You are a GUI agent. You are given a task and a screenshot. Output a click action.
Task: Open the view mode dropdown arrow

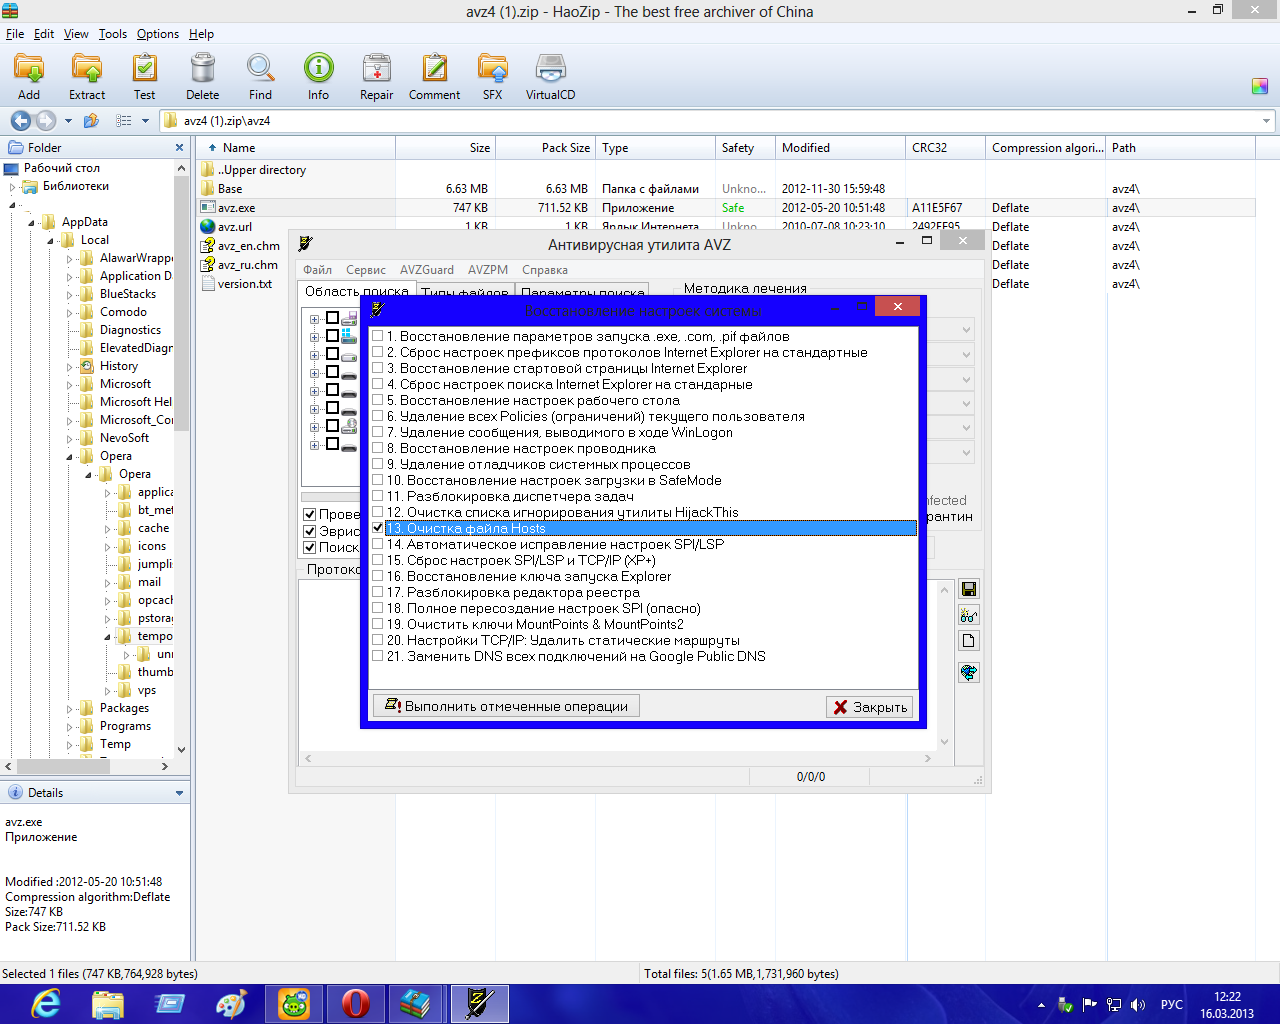(x=145, y=121)
